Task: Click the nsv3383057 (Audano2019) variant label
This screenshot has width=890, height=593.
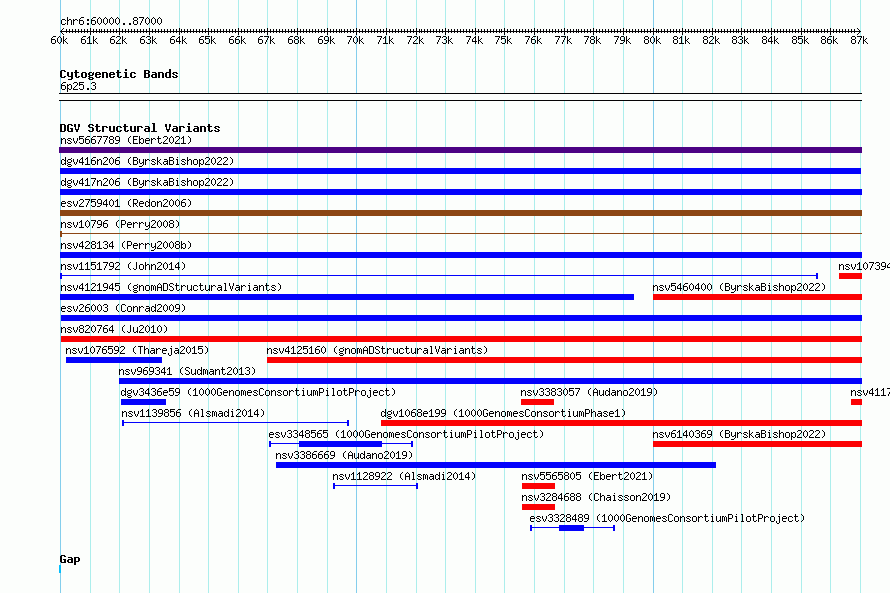Action: pyautogui.click(x=589, y=392)
